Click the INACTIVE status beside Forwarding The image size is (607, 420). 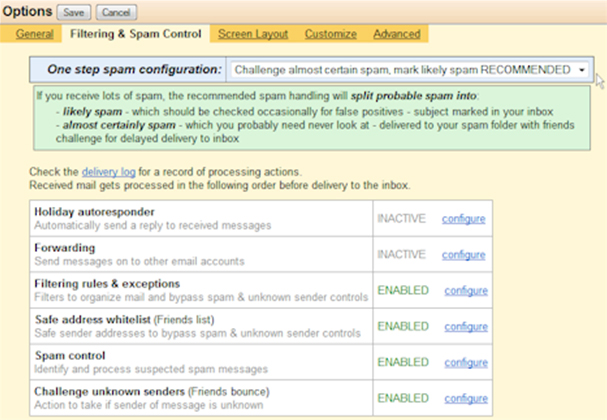click(x=402, y=255)
